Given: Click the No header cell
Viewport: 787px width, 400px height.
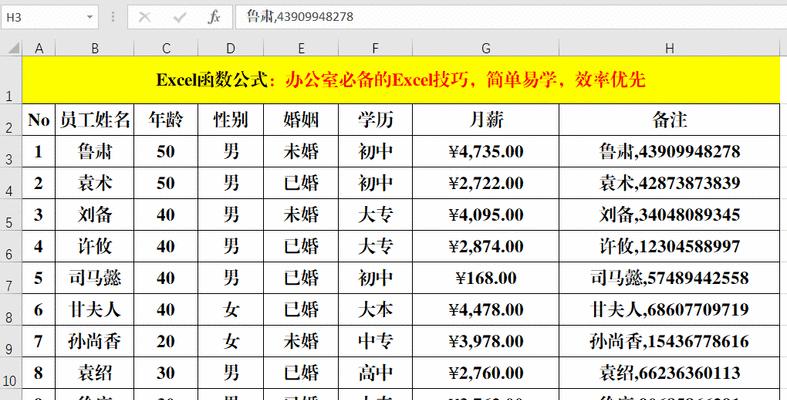Looking at the screenshot, I should pos(39,119).
